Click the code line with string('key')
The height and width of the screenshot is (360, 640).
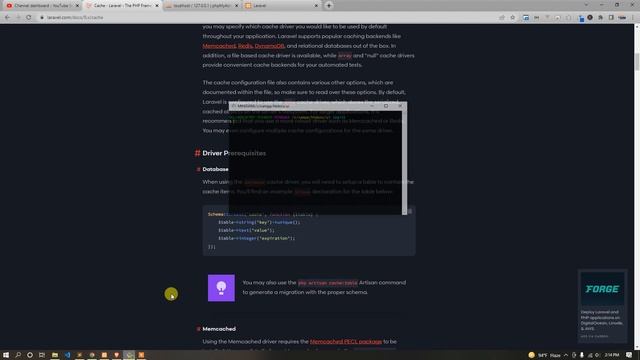tap(259, 222)
